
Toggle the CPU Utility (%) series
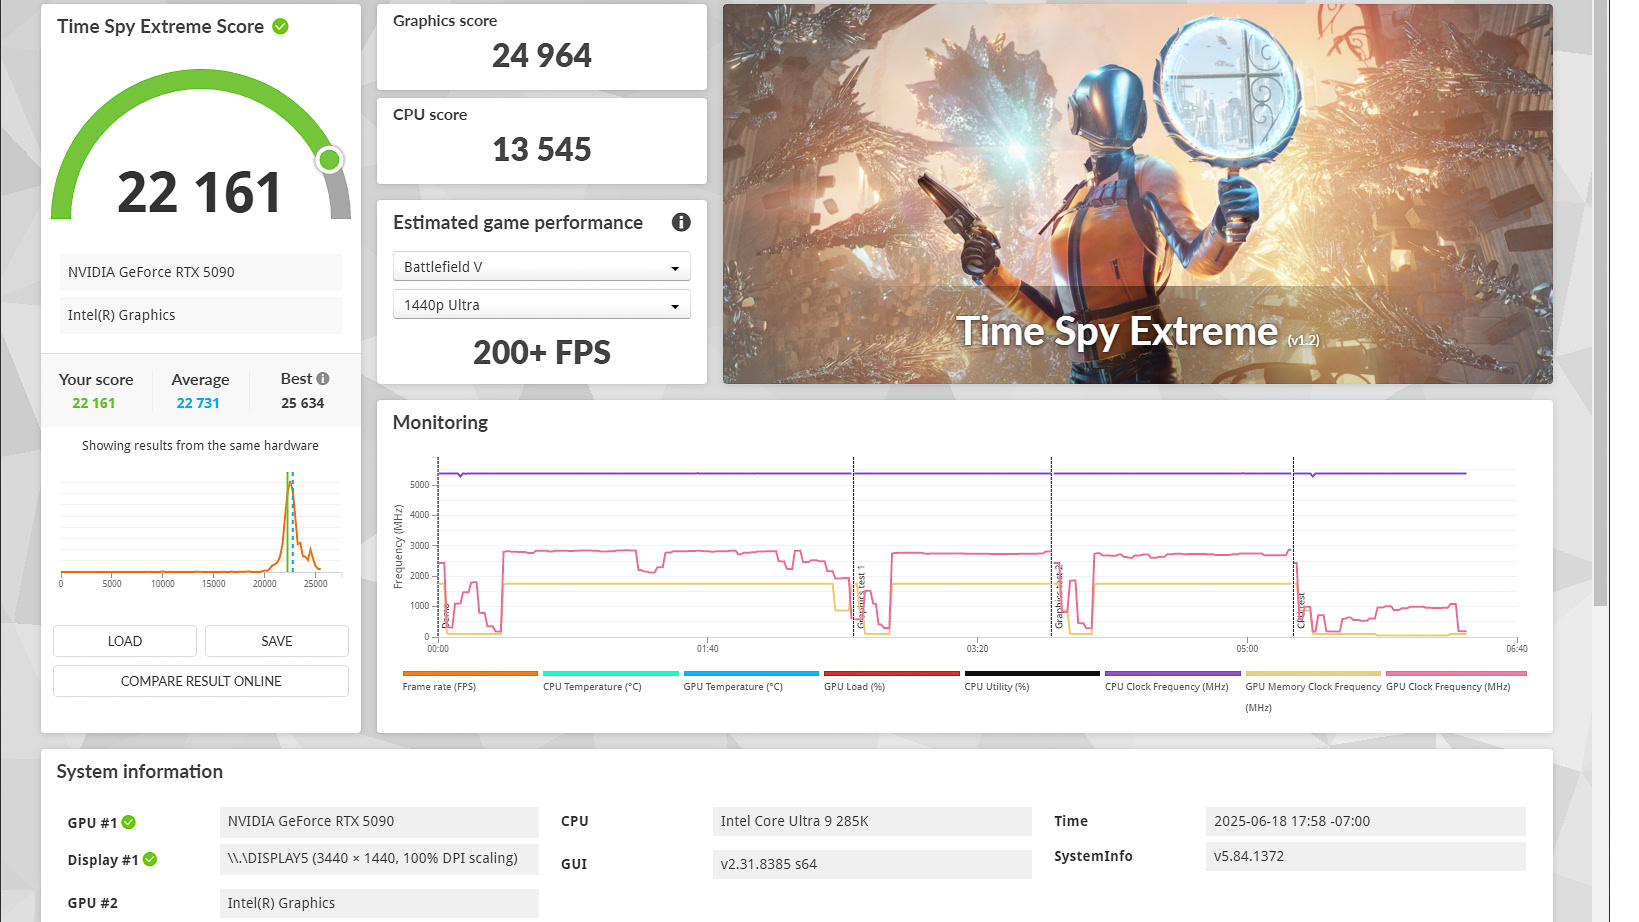pyautogui.click(x=1032, y=673)
